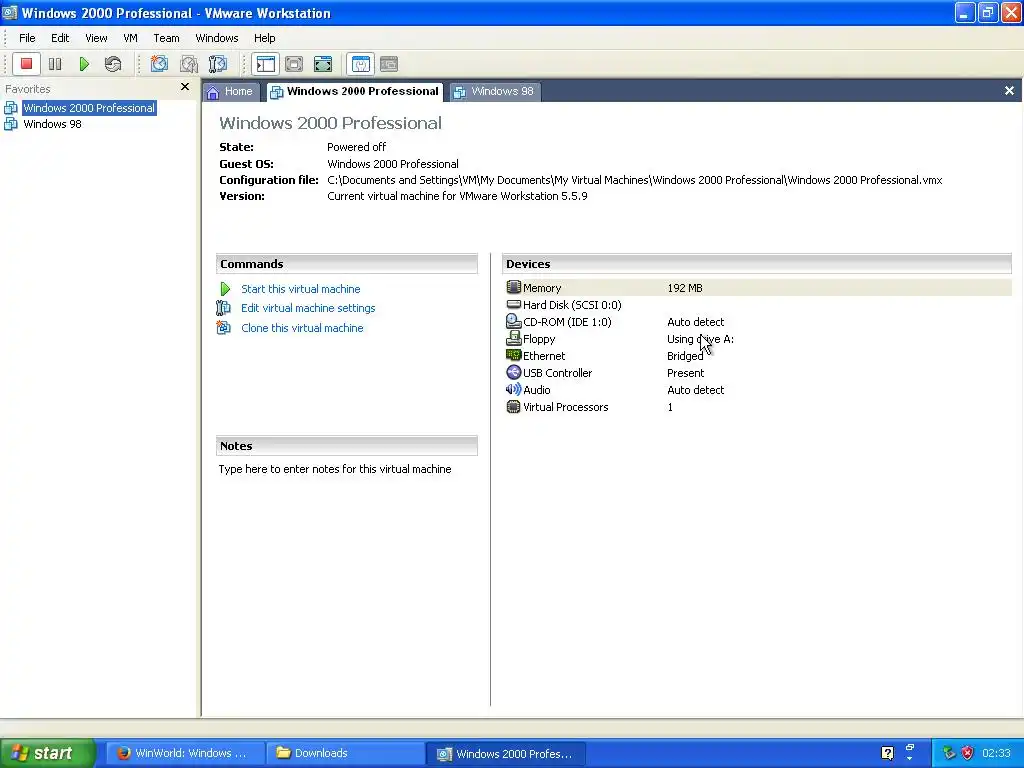Toggle the Favorites sidebar toolbar icon
The image size is (1024, 768).
[266, 64]
